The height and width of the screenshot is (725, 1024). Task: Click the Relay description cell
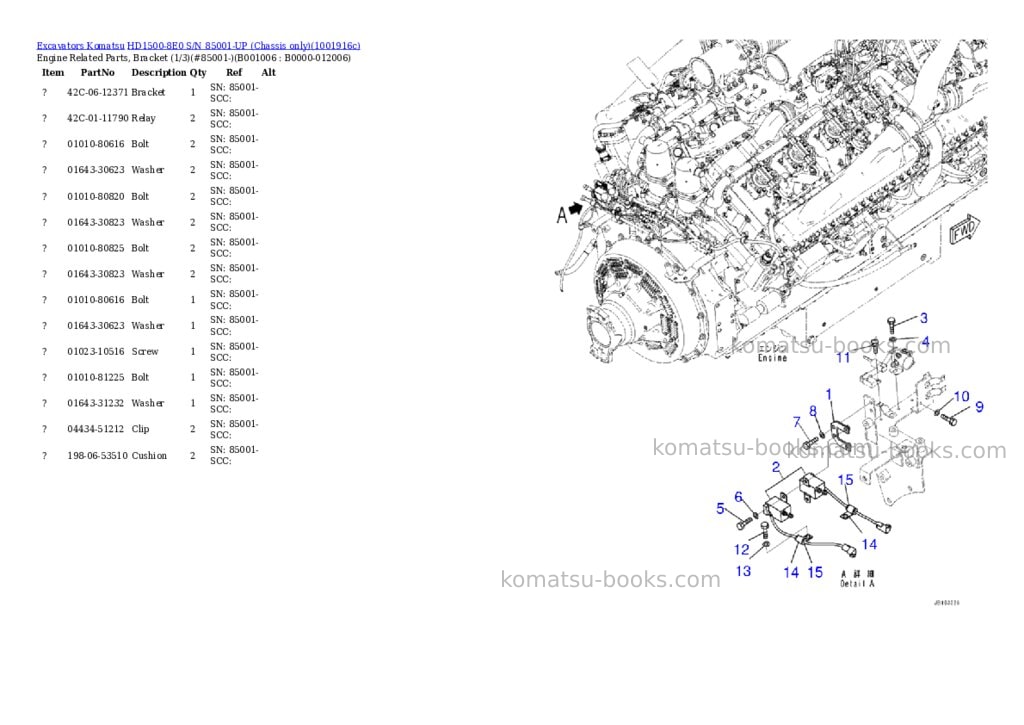pos(144,118)
